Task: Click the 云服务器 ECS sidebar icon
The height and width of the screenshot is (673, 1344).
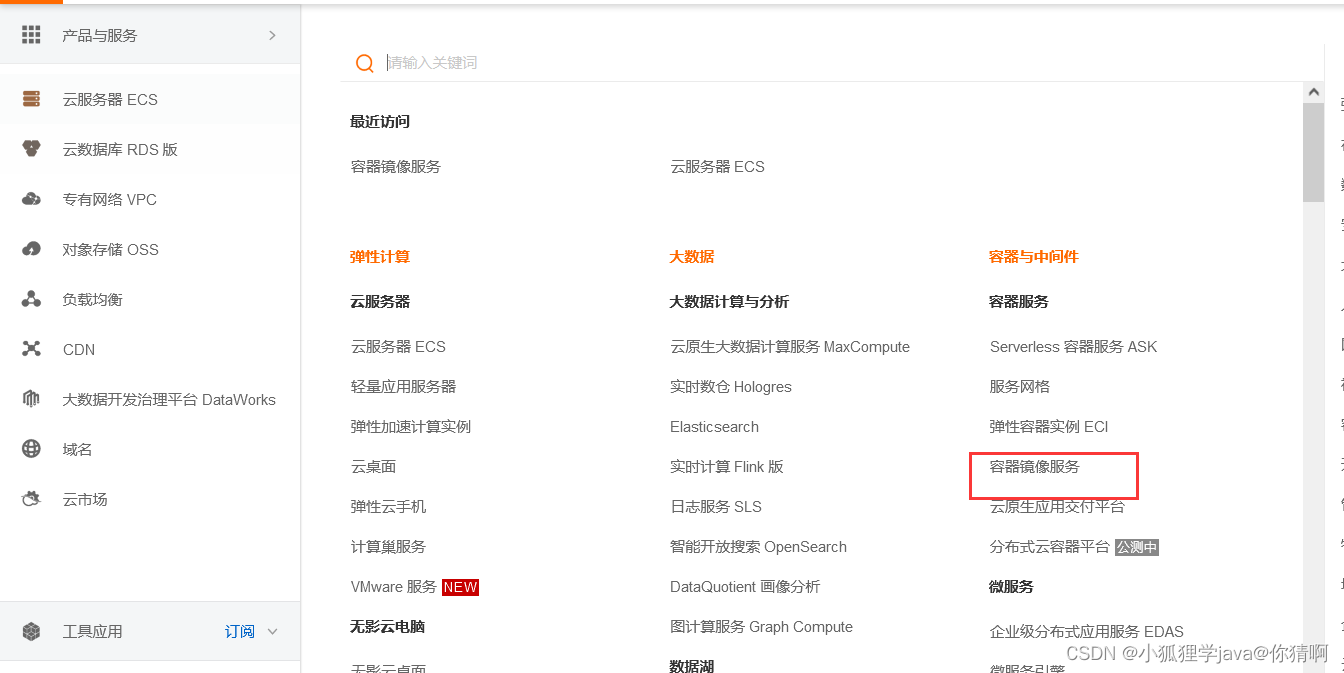Action: pyautogui.click(x=31, y=99)
